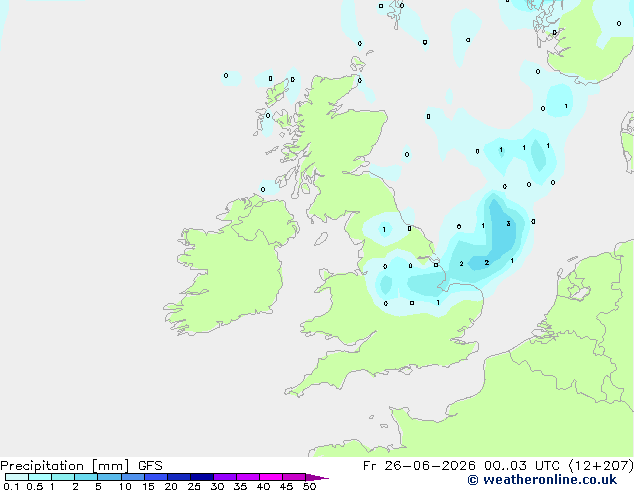Click the 'Precipitation [mm]' title text

tap(65, 466)
